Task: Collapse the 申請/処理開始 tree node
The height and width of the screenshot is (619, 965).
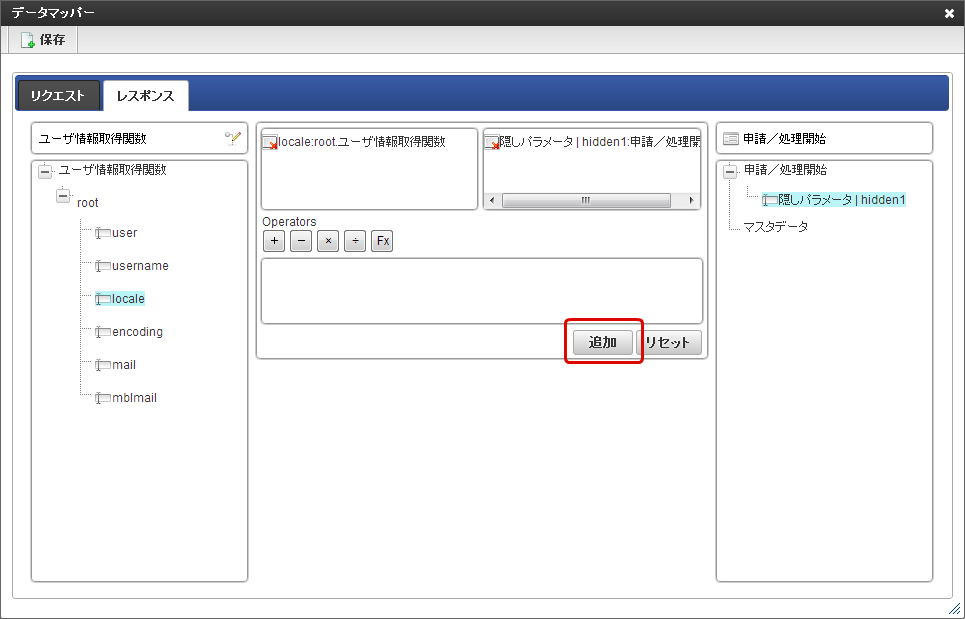Action: click(730, 171)
